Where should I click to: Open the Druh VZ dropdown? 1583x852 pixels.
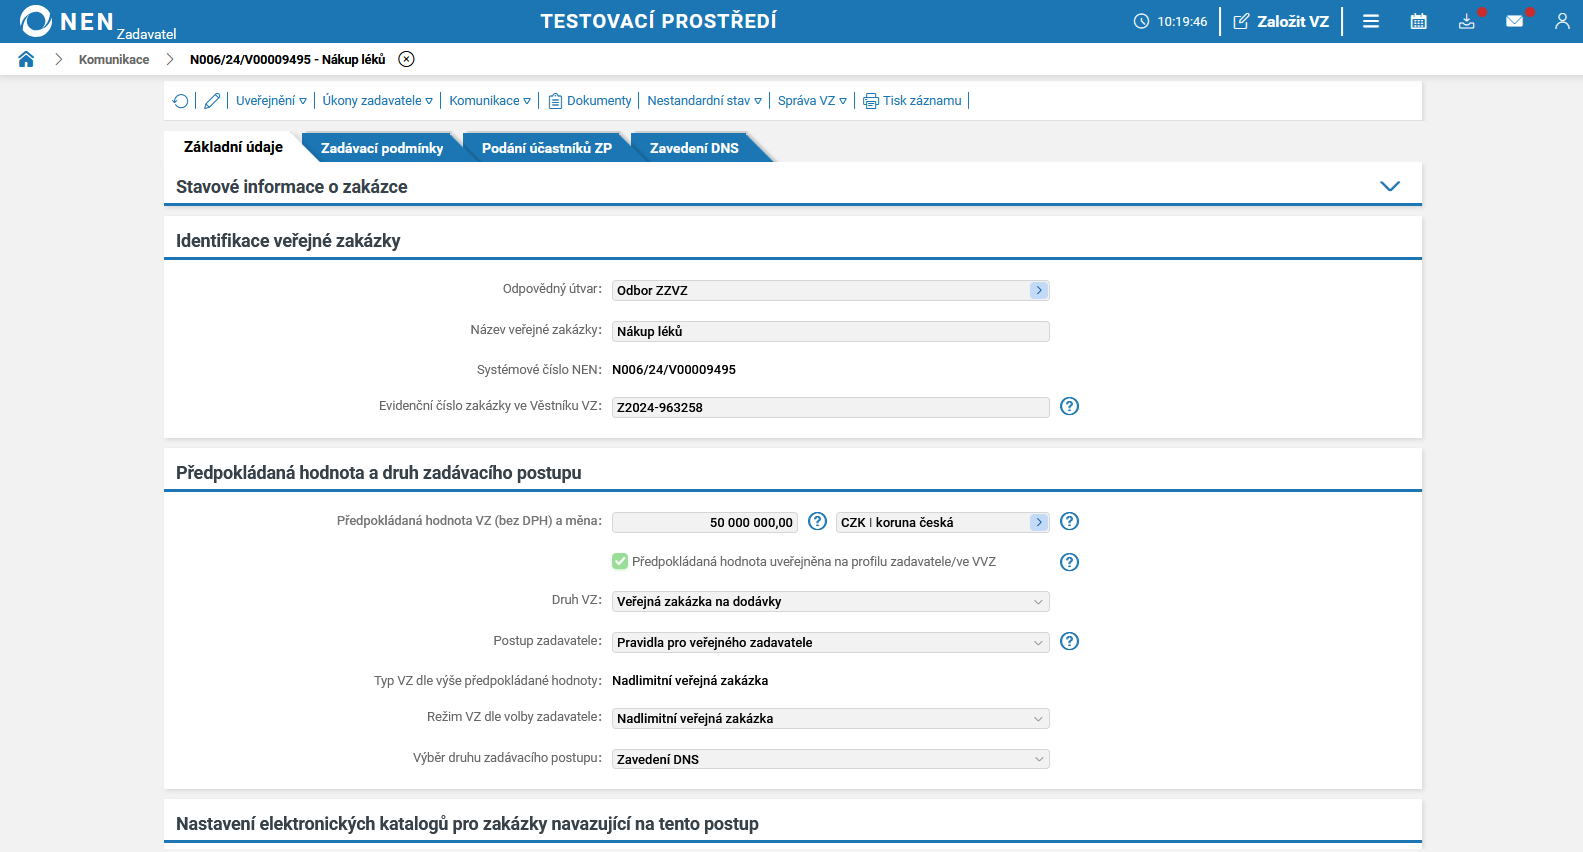[x=830, y=601]
